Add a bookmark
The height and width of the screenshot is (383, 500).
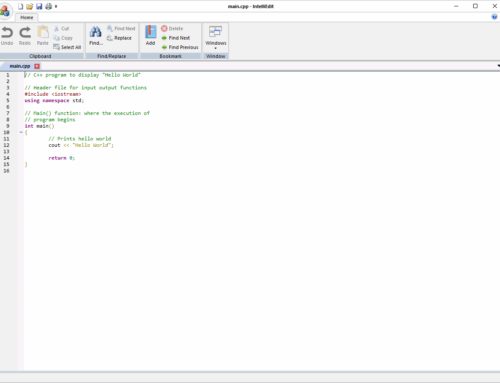click(x=150, y=36)
